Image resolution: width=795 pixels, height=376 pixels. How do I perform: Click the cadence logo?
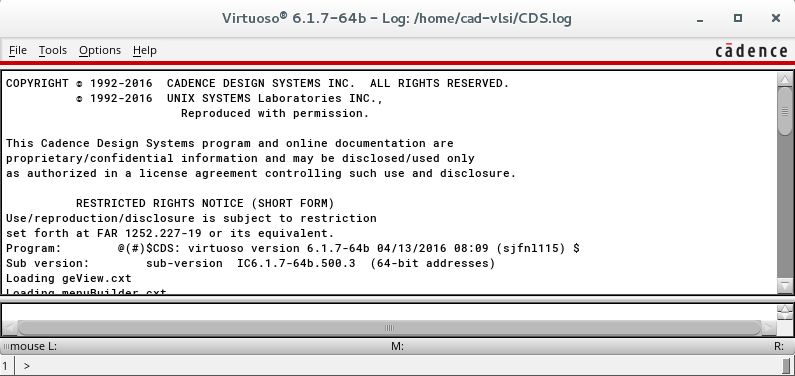coord(751,51)
